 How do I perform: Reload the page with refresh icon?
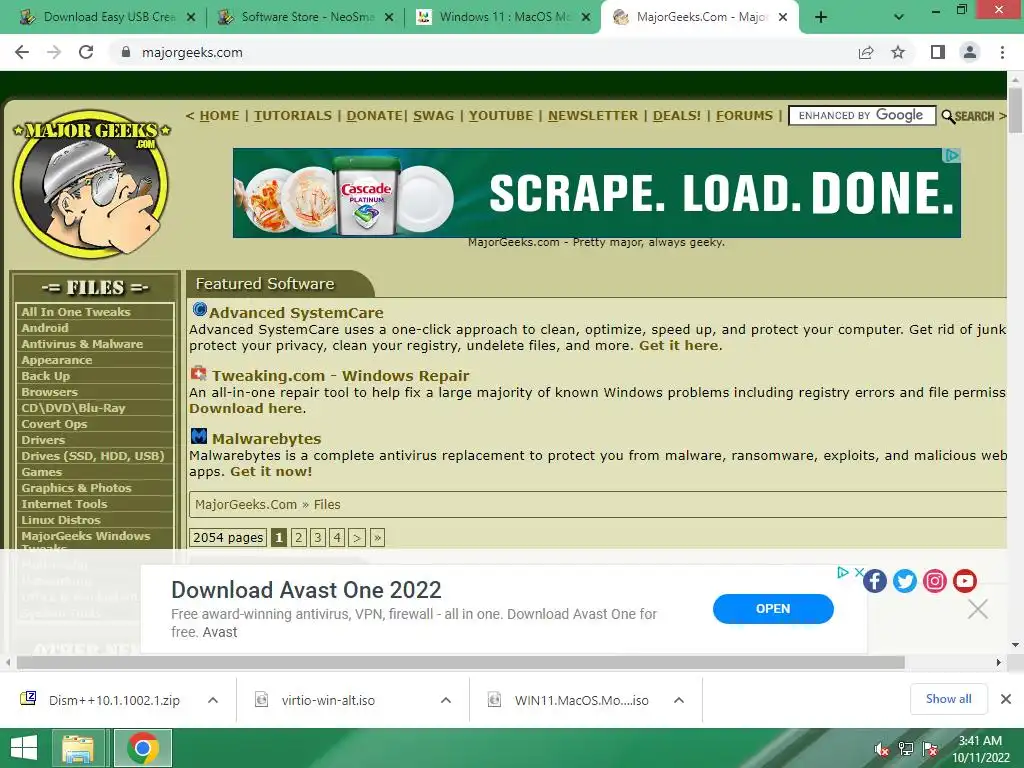(86, 52)
